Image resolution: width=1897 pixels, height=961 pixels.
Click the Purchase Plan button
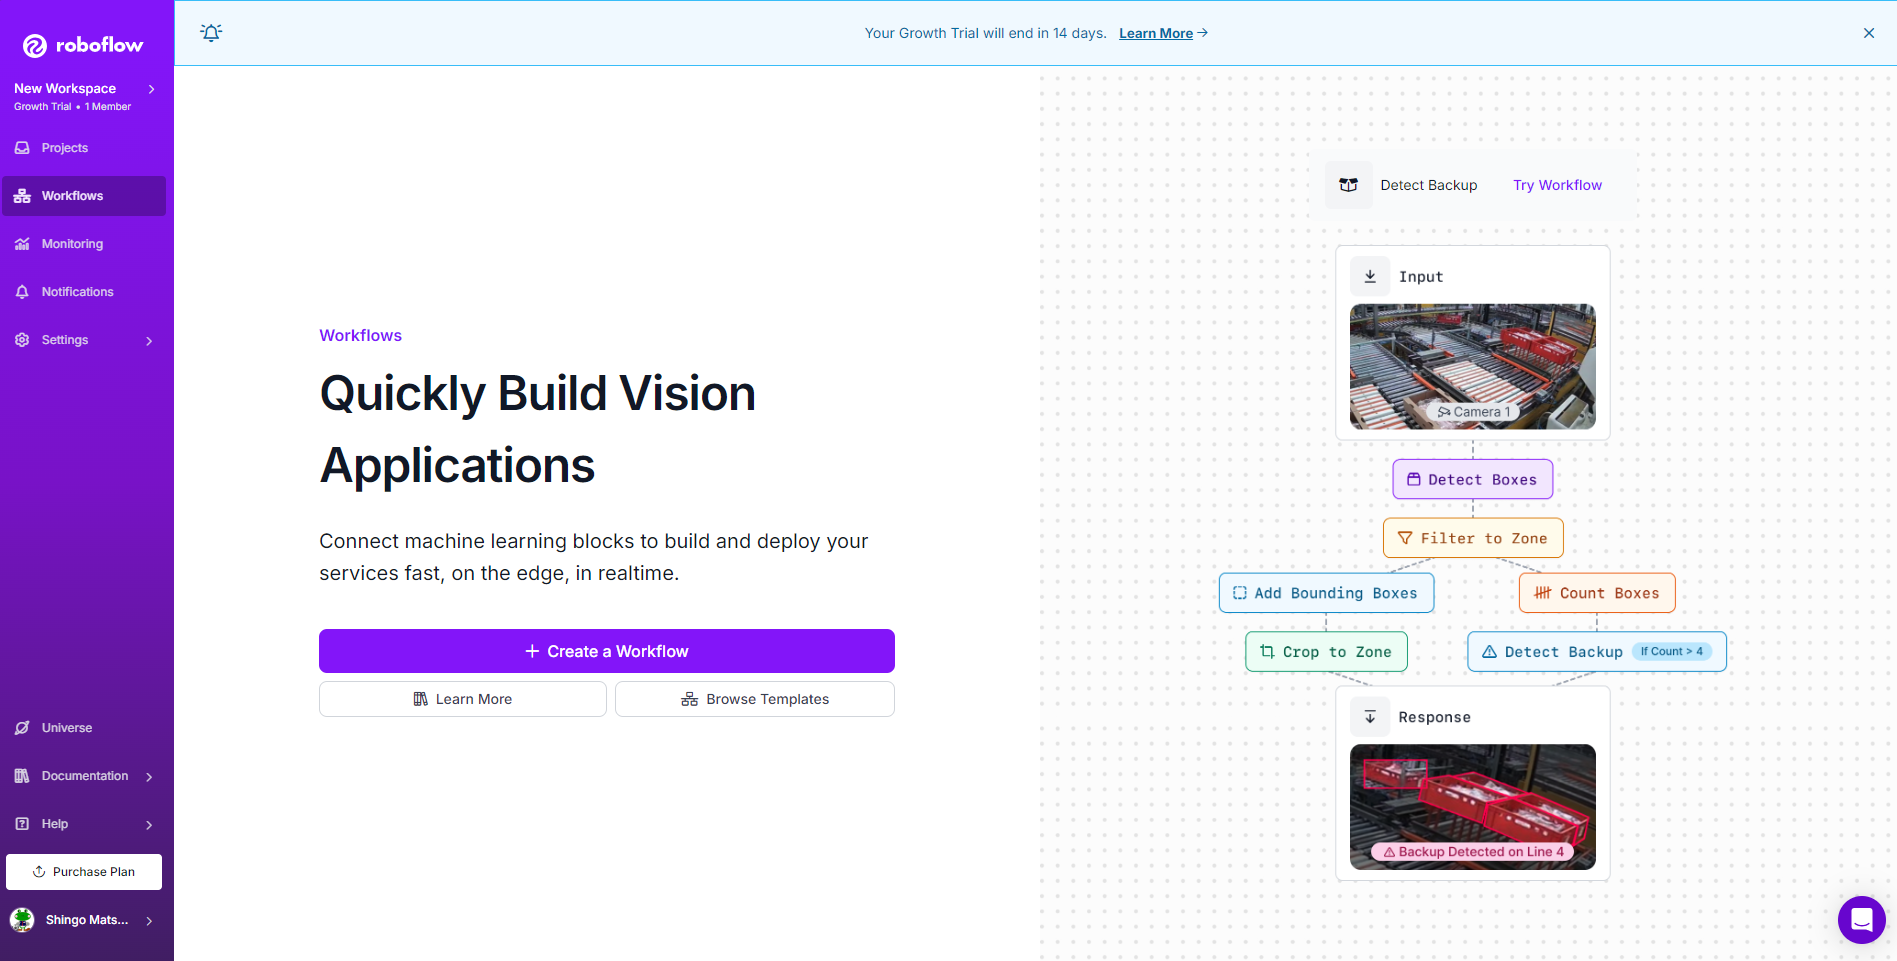tap(84, 872)
